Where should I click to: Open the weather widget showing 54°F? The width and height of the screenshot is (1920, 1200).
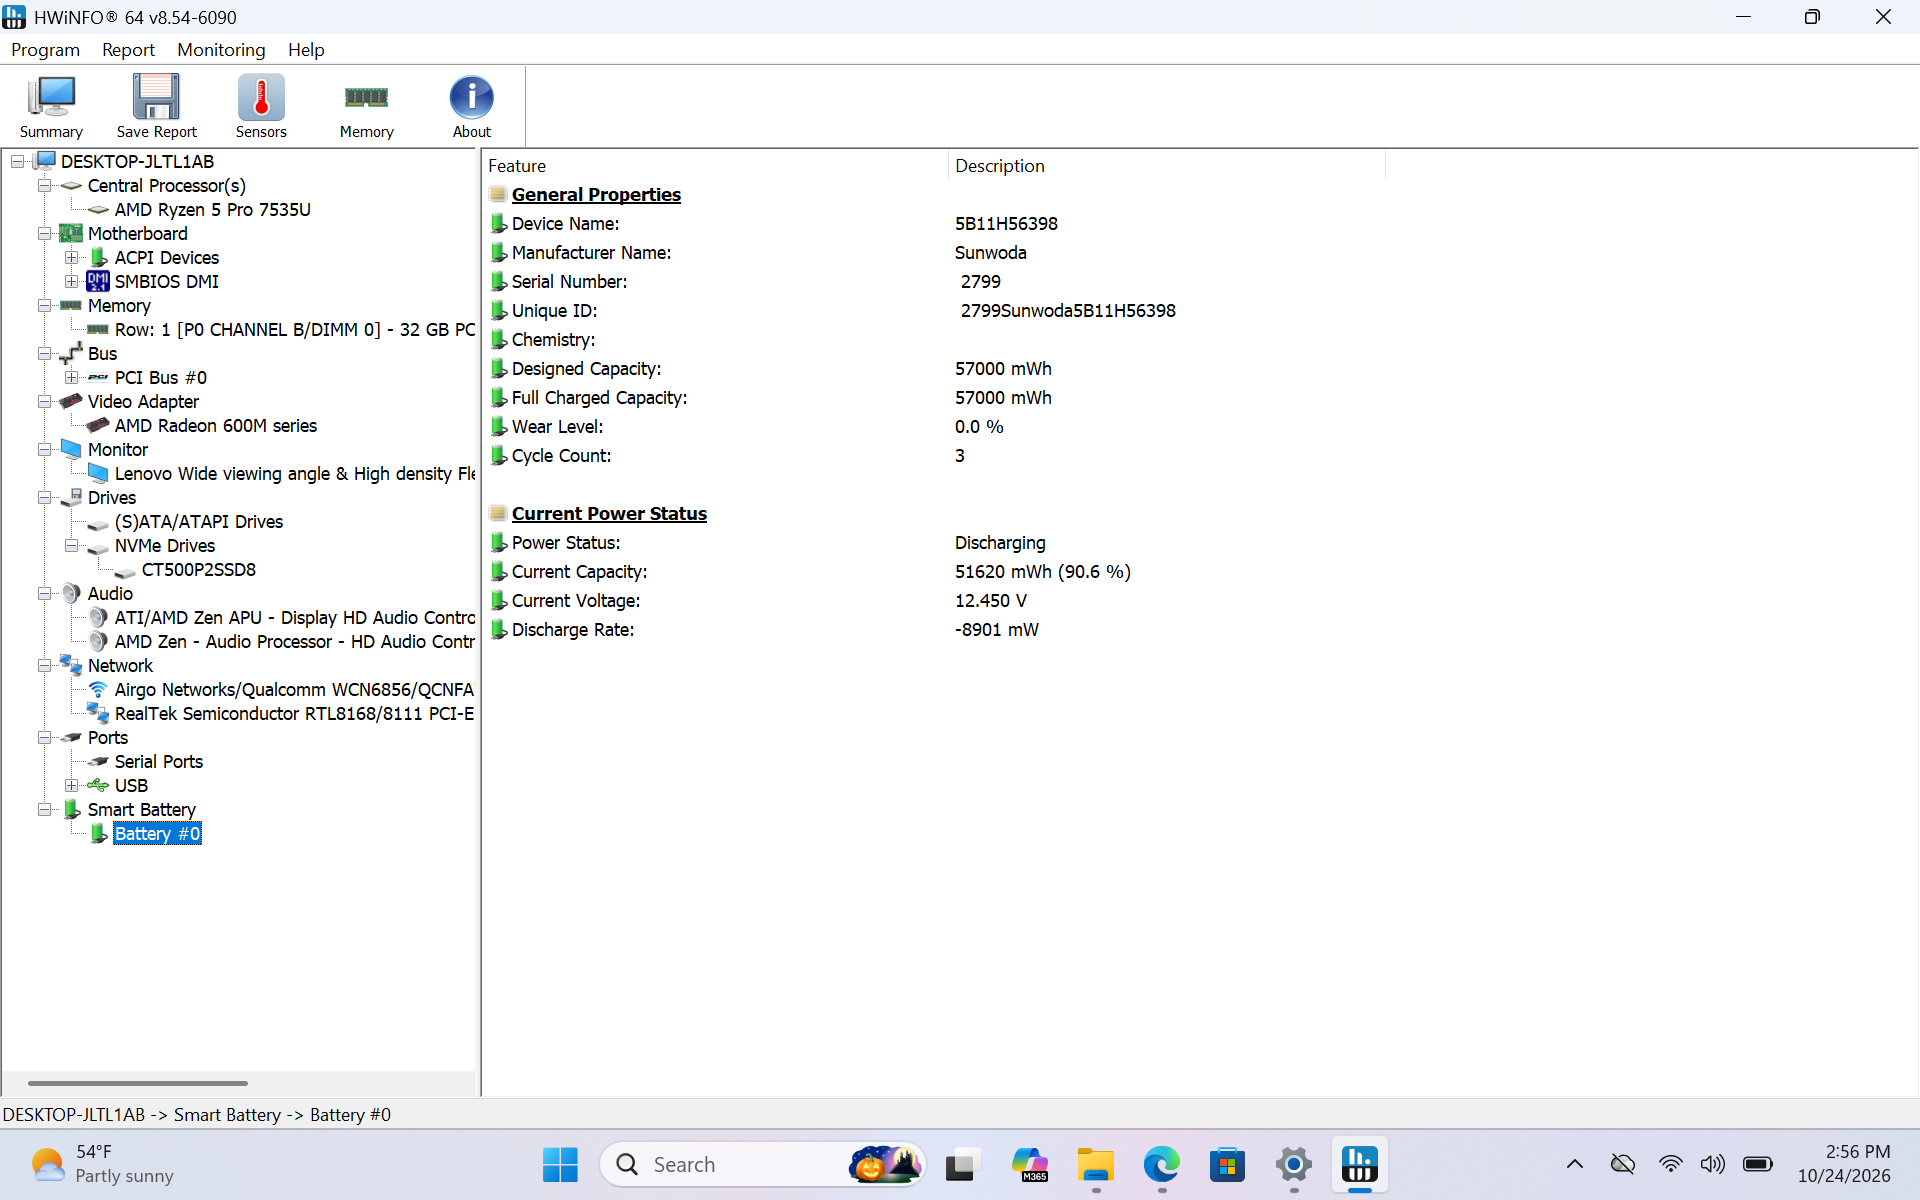tap(102, 1164)
